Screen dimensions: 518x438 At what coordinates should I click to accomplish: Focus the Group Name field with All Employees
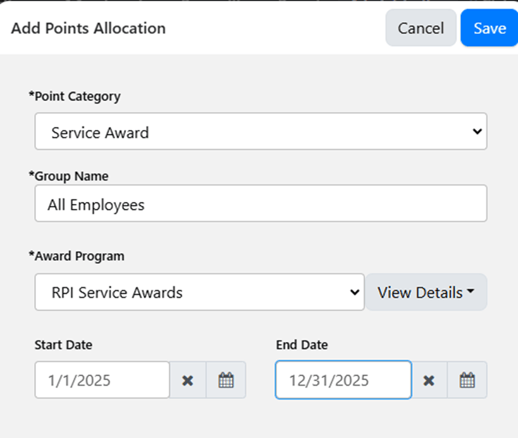(261, 203)
